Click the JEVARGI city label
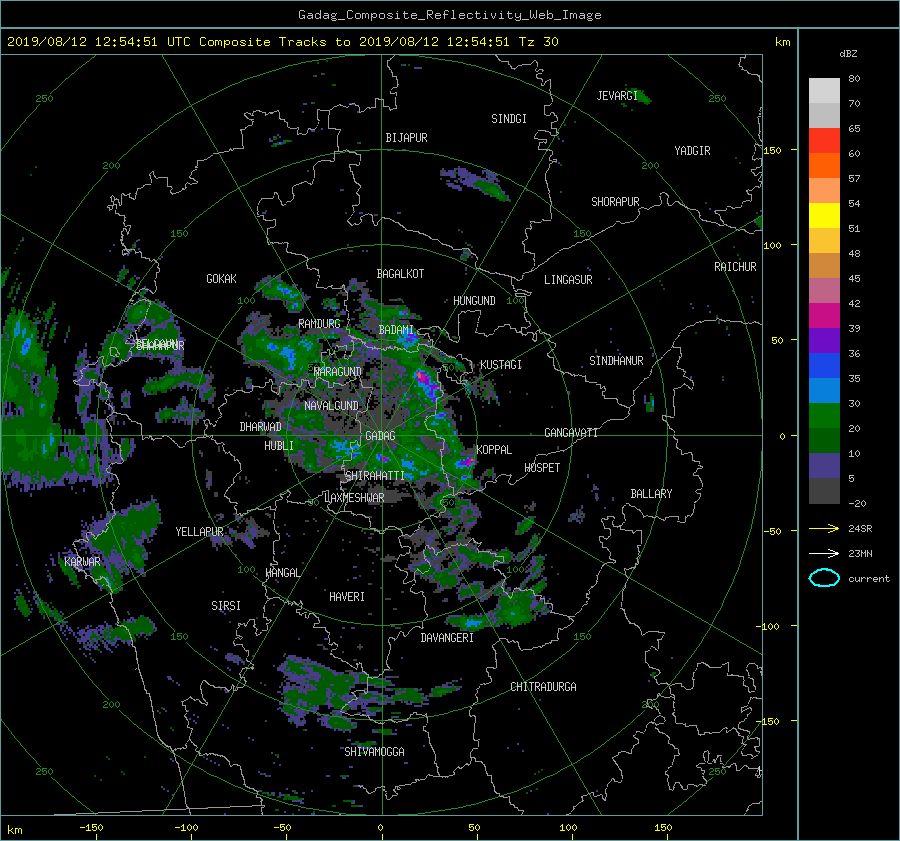The image size is (900, 841). click(x=617, y=96)
